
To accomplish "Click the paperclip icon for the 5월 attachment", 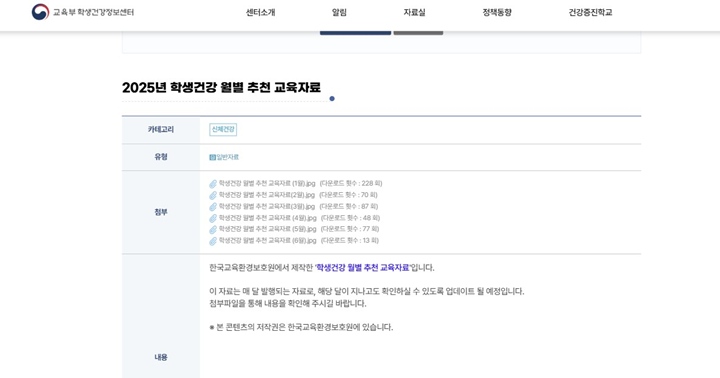I will pos(213,229).
